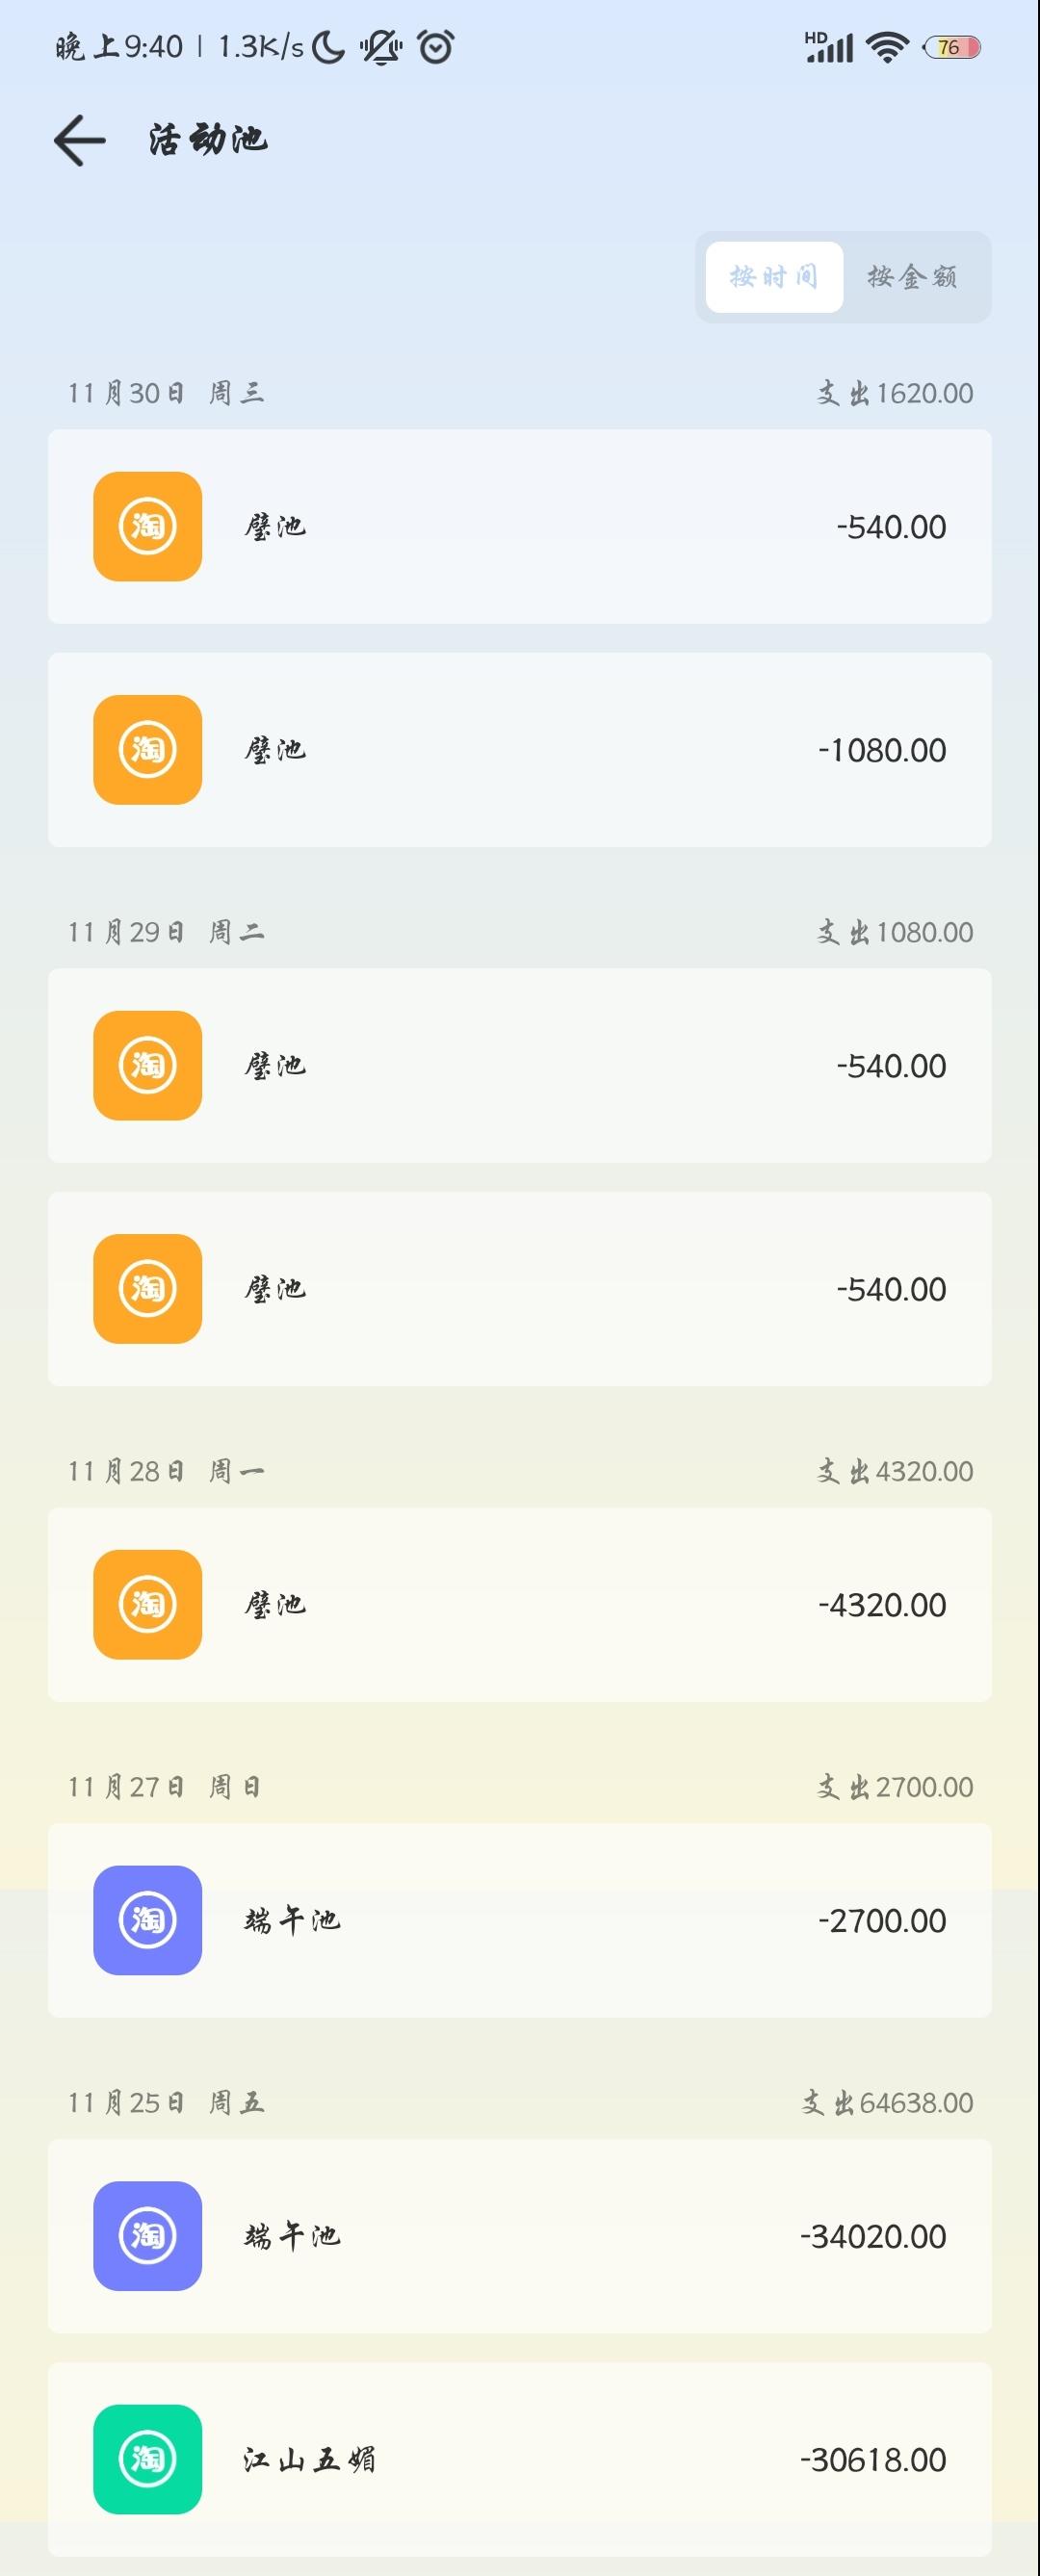
Task: Tap purple Taobao icon of -34020.00 entry
Action: (x=148, y=2236)
